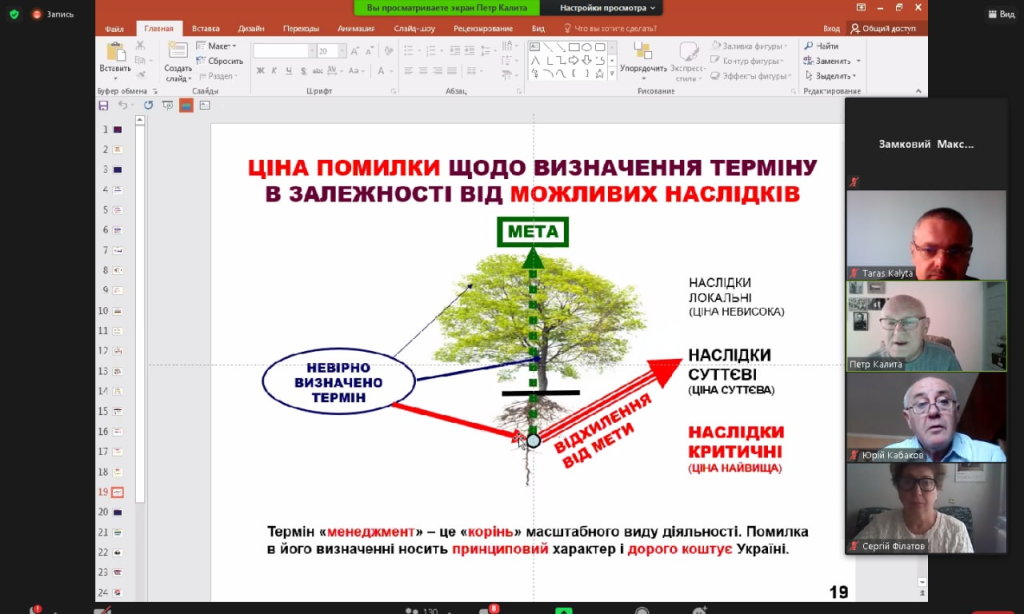Toggle text shadow S formatting
Screen dimensions: 1024x614
pyautogui.click(x=303, y=71)
